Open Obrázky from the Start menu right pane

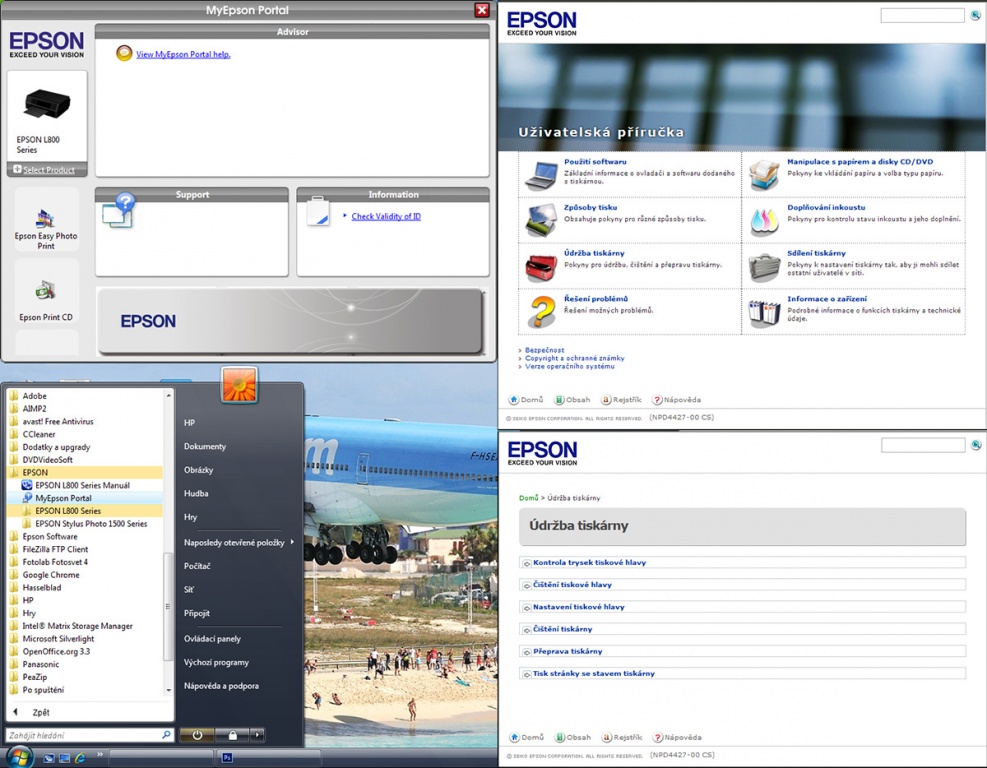point(198,470)
